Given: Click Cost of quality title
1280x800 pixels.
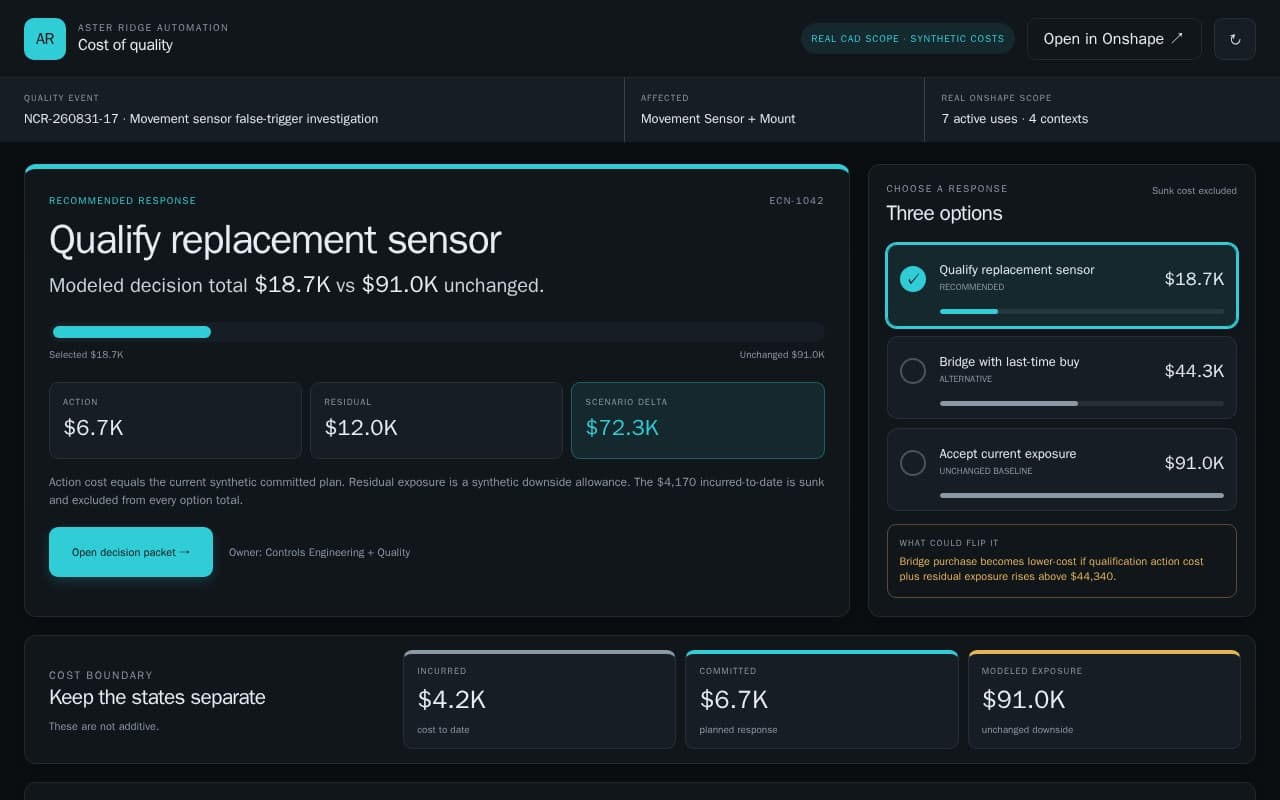Looking at the screenshot, I should [x=125, y=45].
